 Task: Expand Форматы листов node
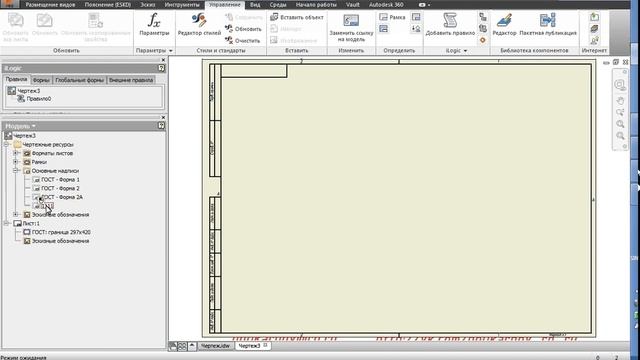[16, 153]
